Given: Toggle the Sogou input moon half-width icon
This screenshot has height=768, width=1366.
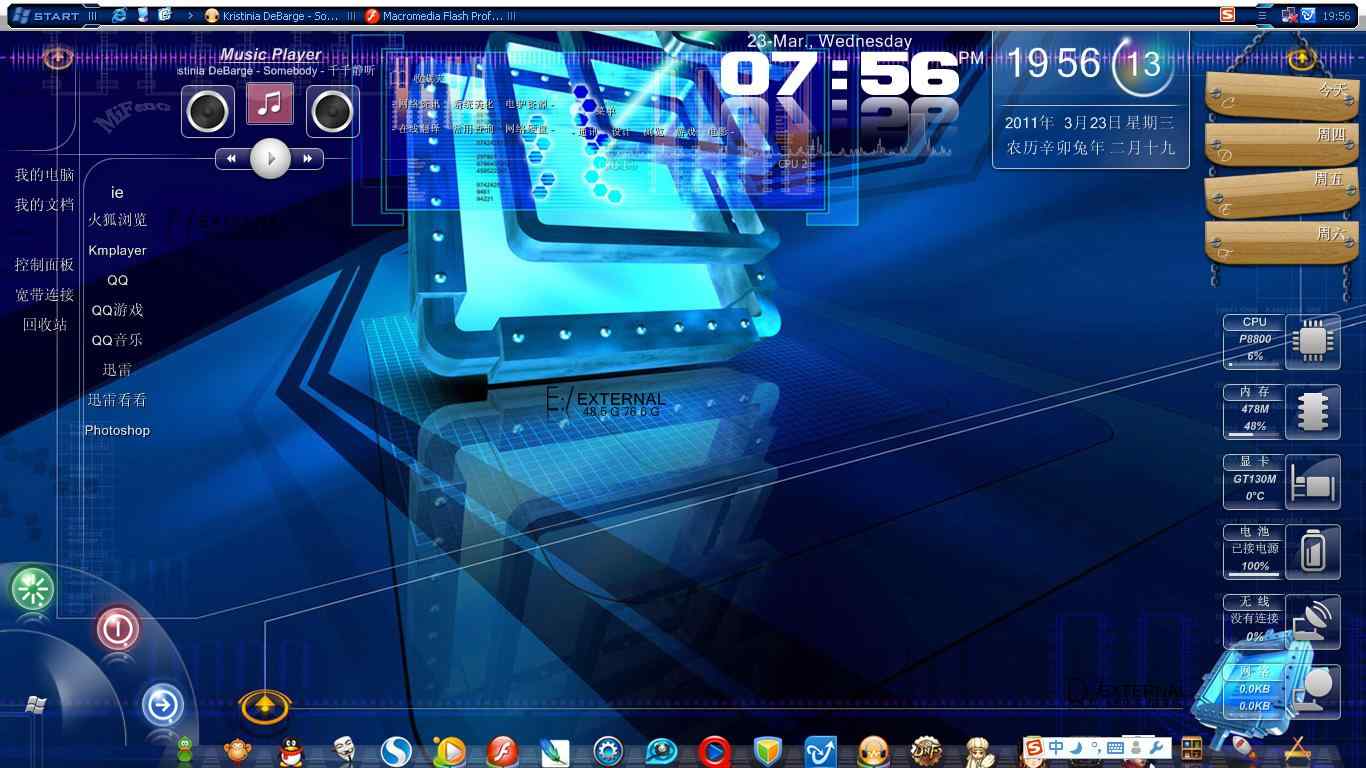Looking at the screenshot, I should coord(1076,747).
